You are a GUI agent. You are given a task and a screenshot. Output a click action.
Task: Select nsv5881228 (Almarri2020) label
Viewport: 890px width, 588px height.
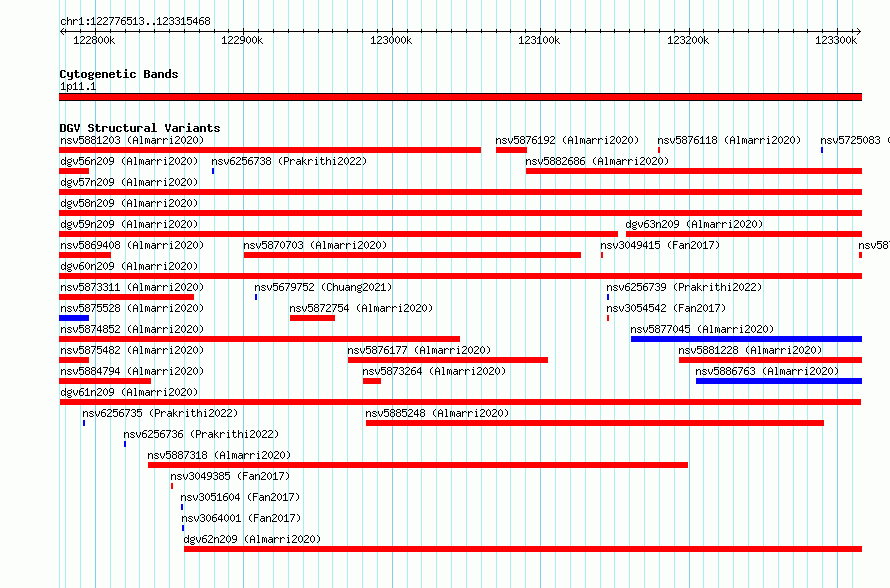[750, 350]
